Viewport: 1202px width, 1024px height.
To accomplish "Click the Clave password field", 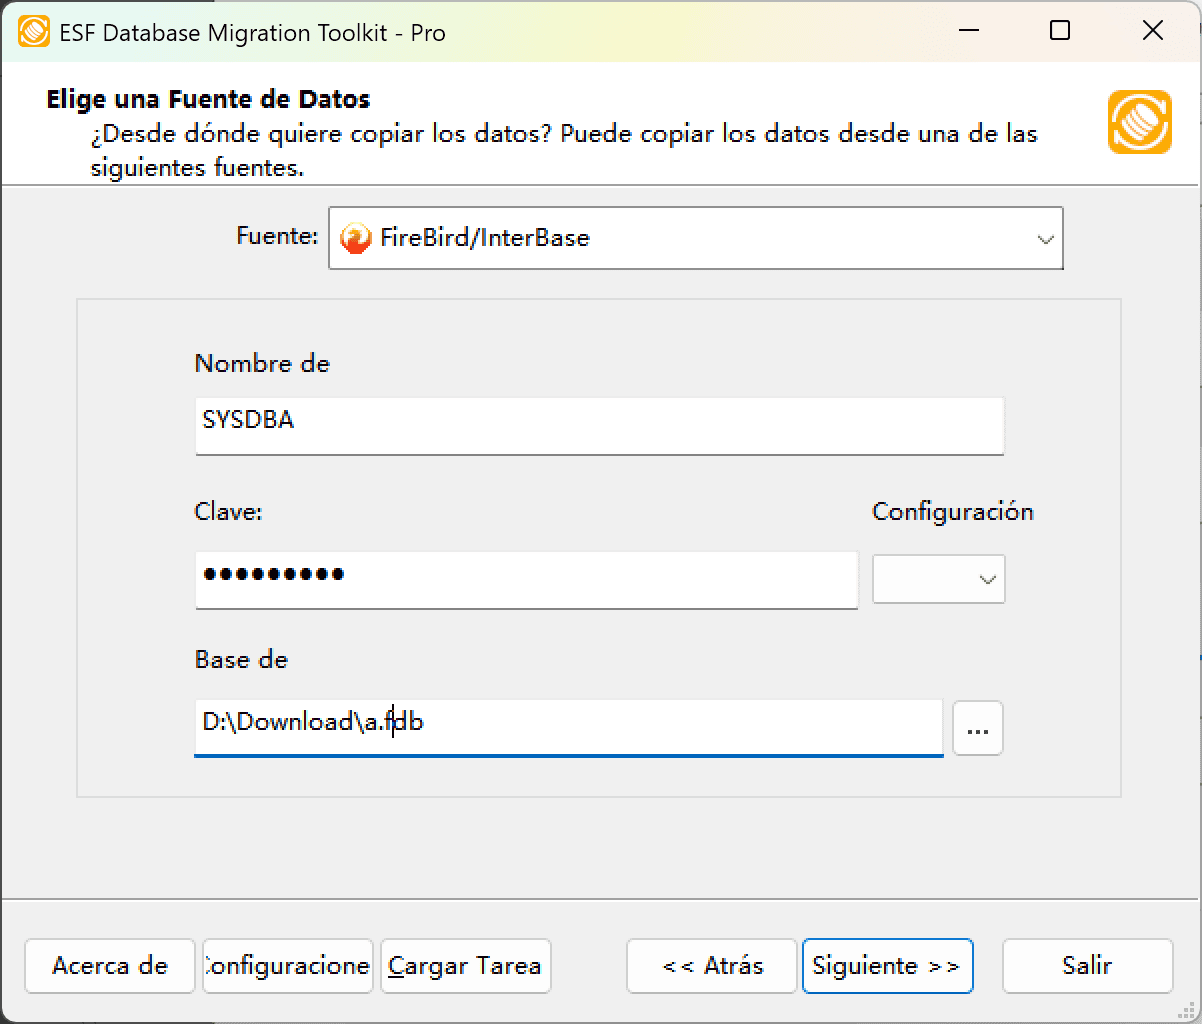I will coord(526,579).
